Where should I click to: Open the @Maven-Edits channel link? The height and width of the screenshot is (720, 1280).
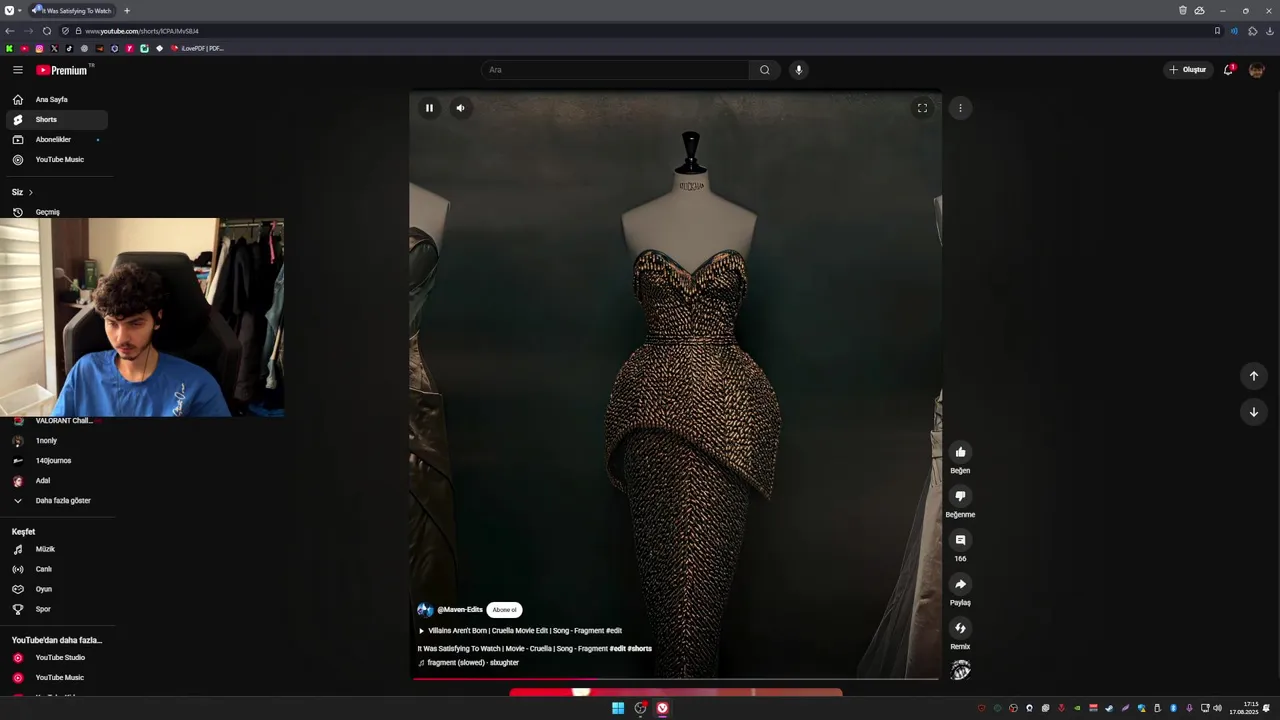(x=459, y=610)
